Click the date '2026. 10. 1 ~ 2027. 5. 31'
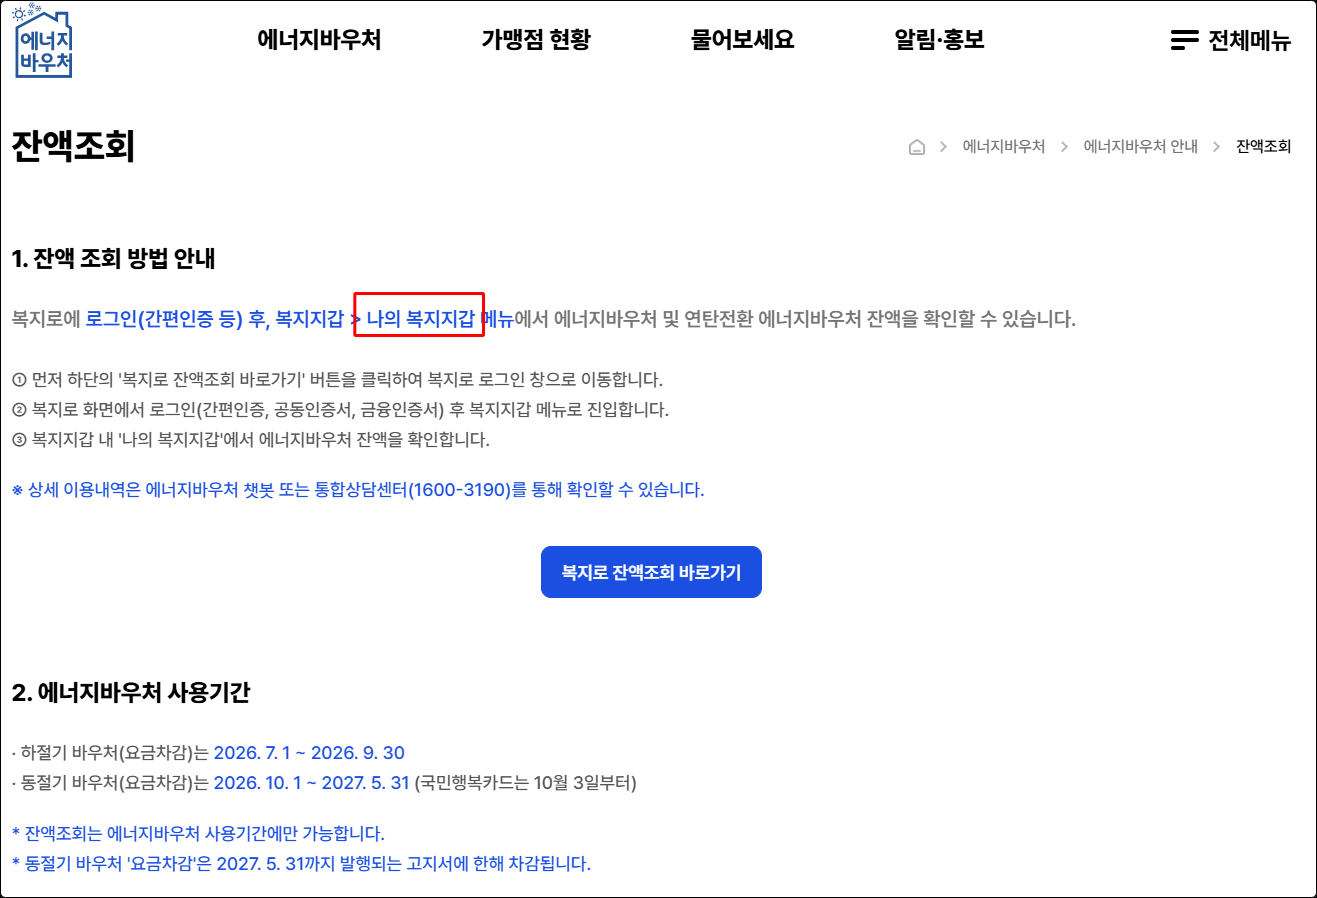 312,783
